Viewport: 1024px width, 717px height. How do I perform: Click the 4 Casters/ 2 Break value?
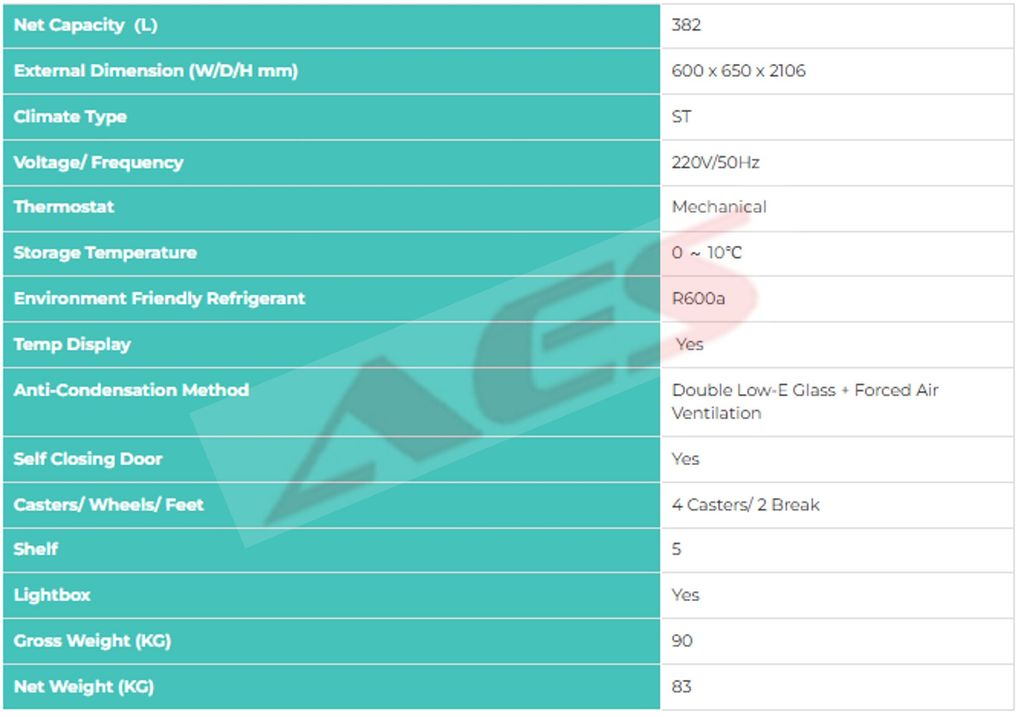click(x=745, y=505)
